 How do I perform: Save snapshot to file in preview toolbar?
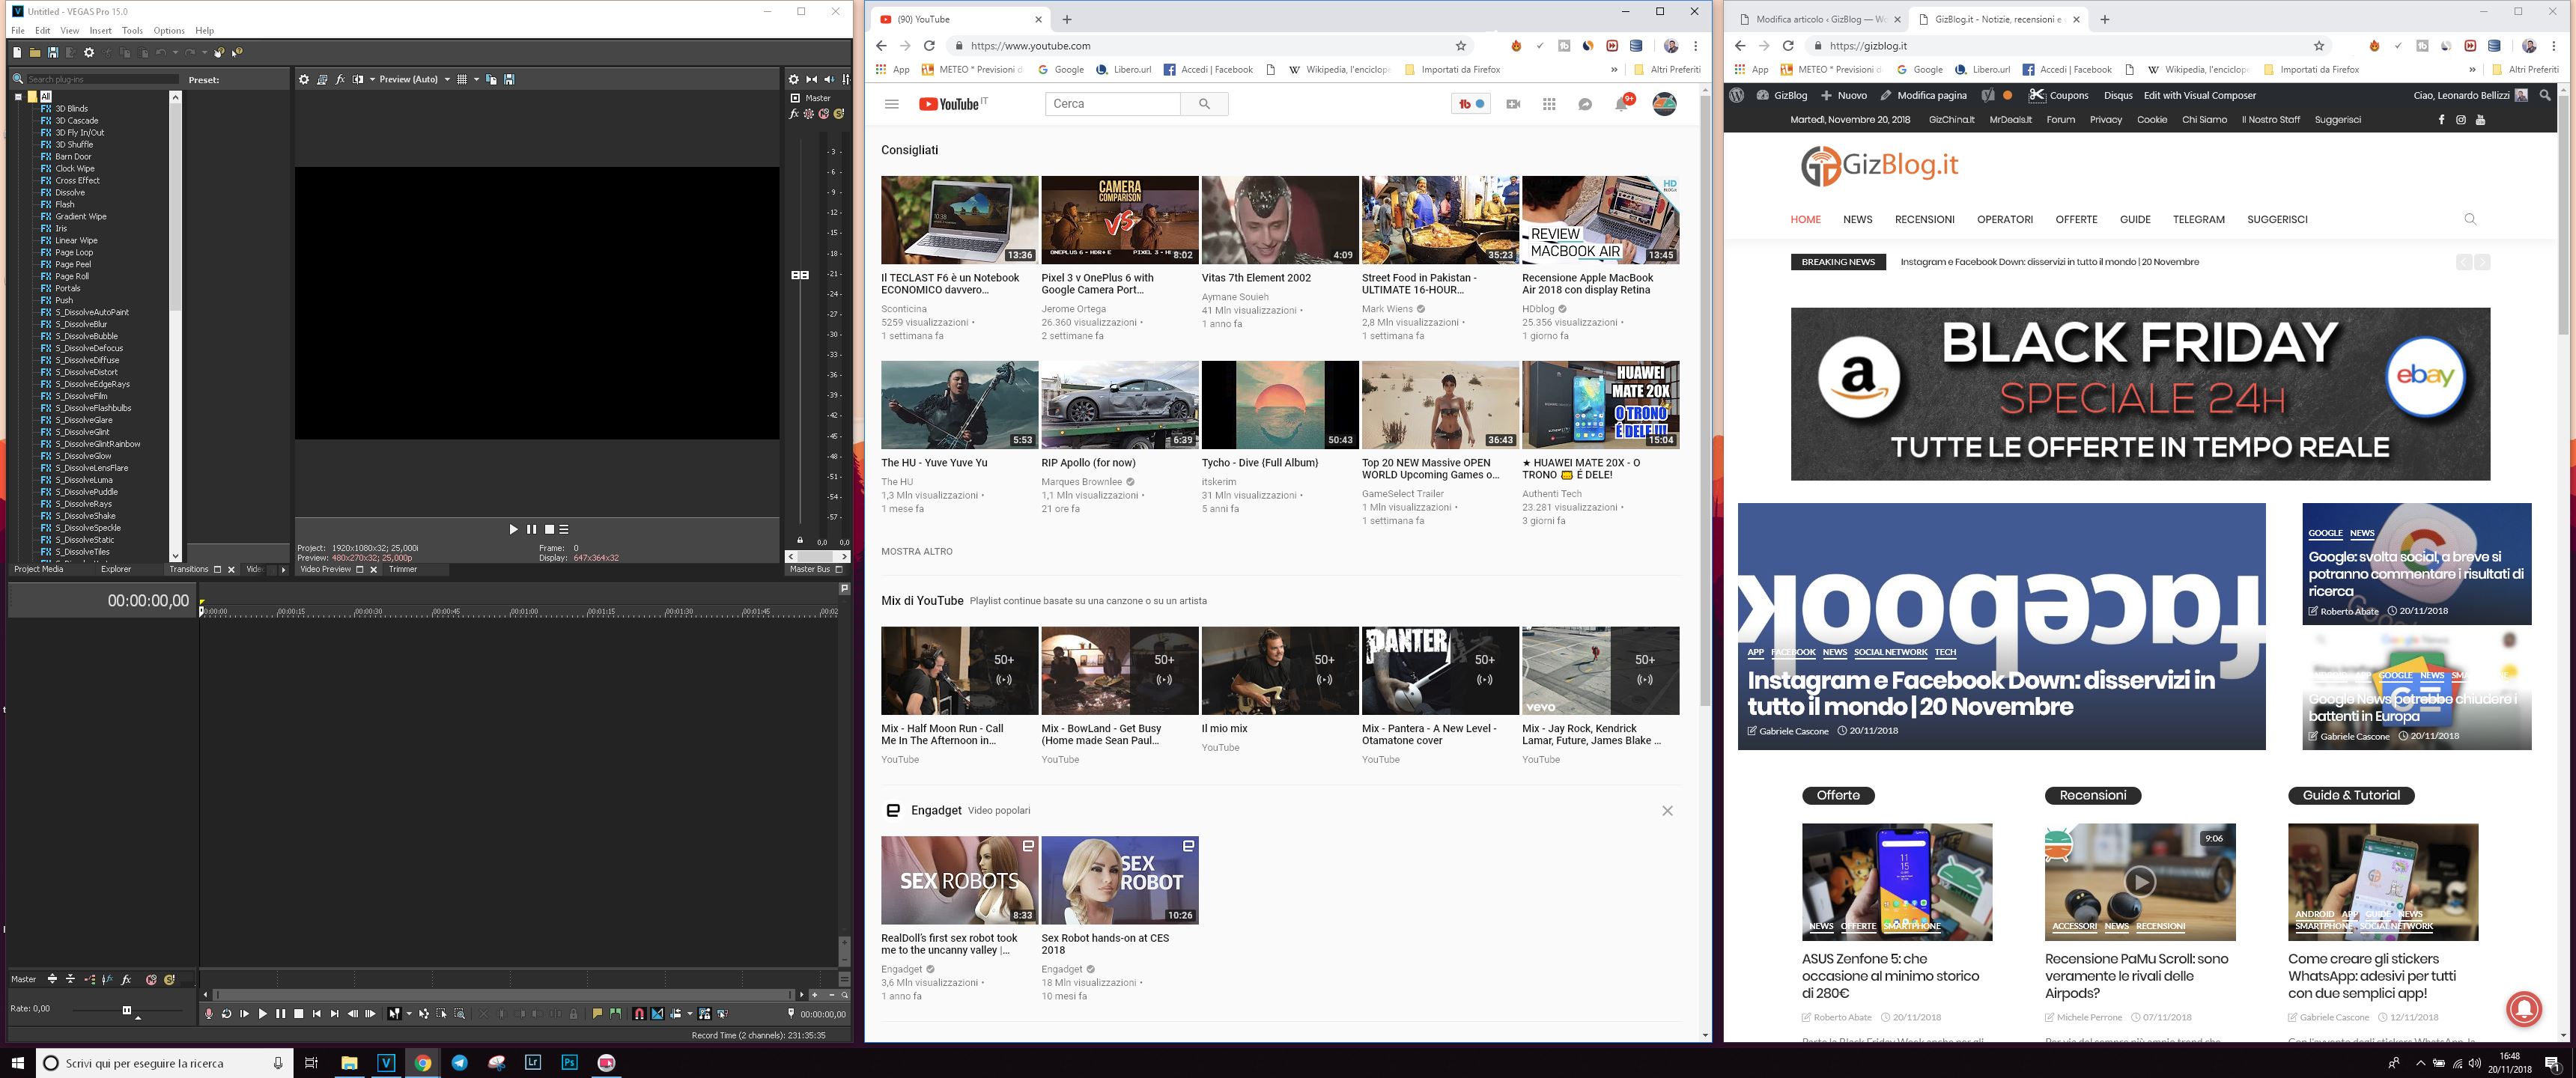[509, 79]
